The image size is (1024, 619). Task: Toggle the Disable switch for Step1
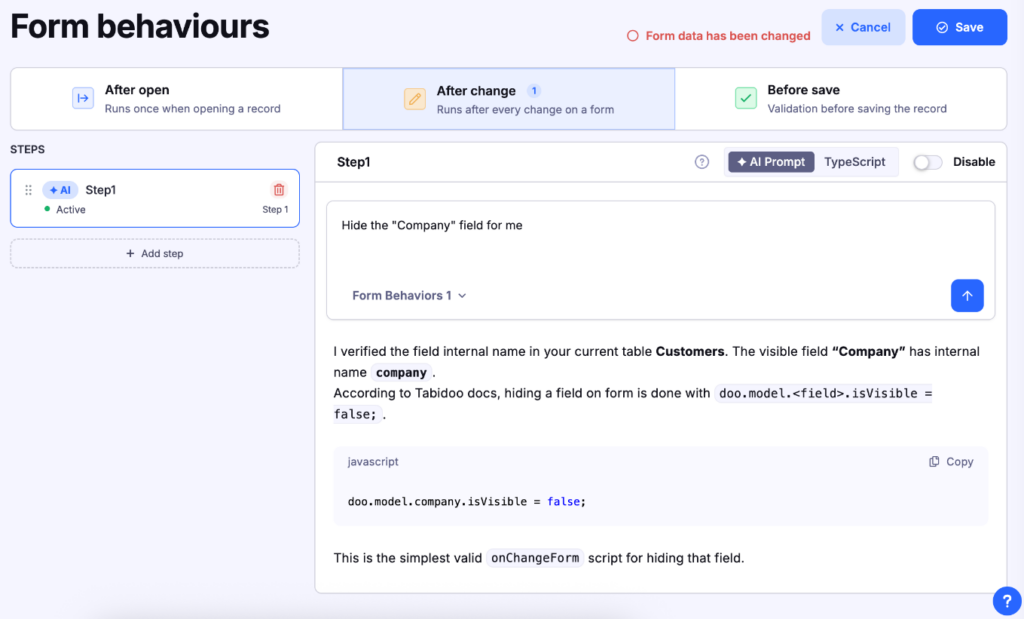(x=927, y=162)
